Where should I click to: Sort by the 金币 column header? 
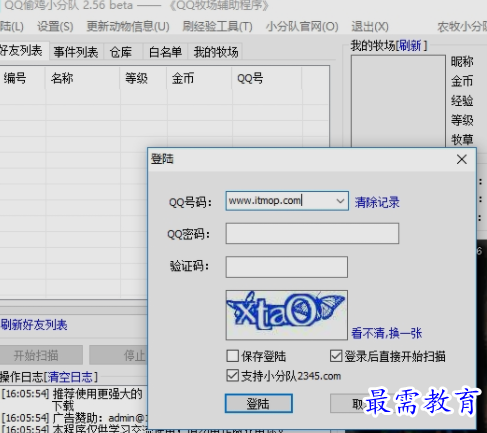pos(199,78)
